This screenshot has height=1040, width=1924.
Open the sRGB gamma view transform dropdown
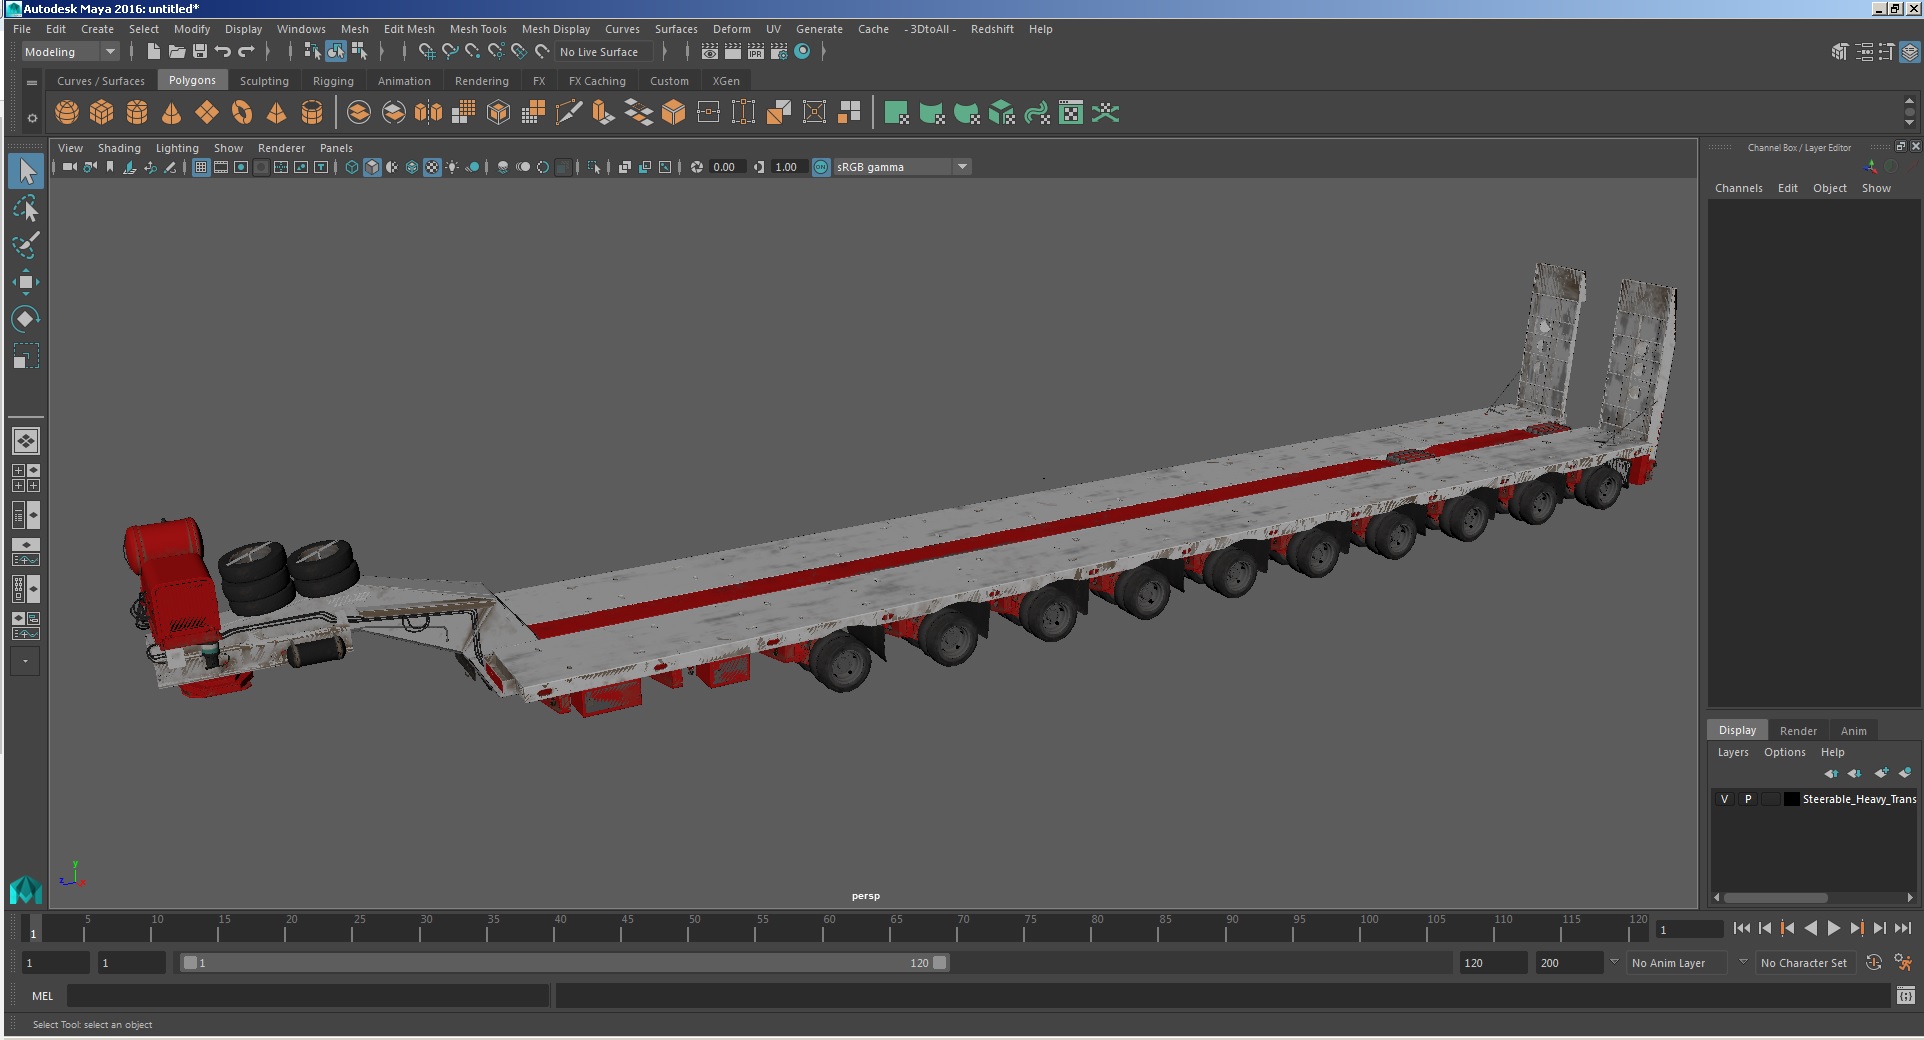pyautogui.click(x=902, y=167)
